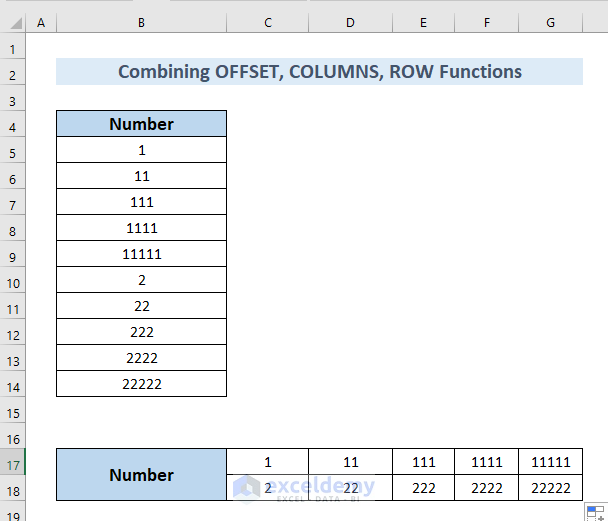
Task: Click cell F18 containing 2222
Action: tap(487, 488)
